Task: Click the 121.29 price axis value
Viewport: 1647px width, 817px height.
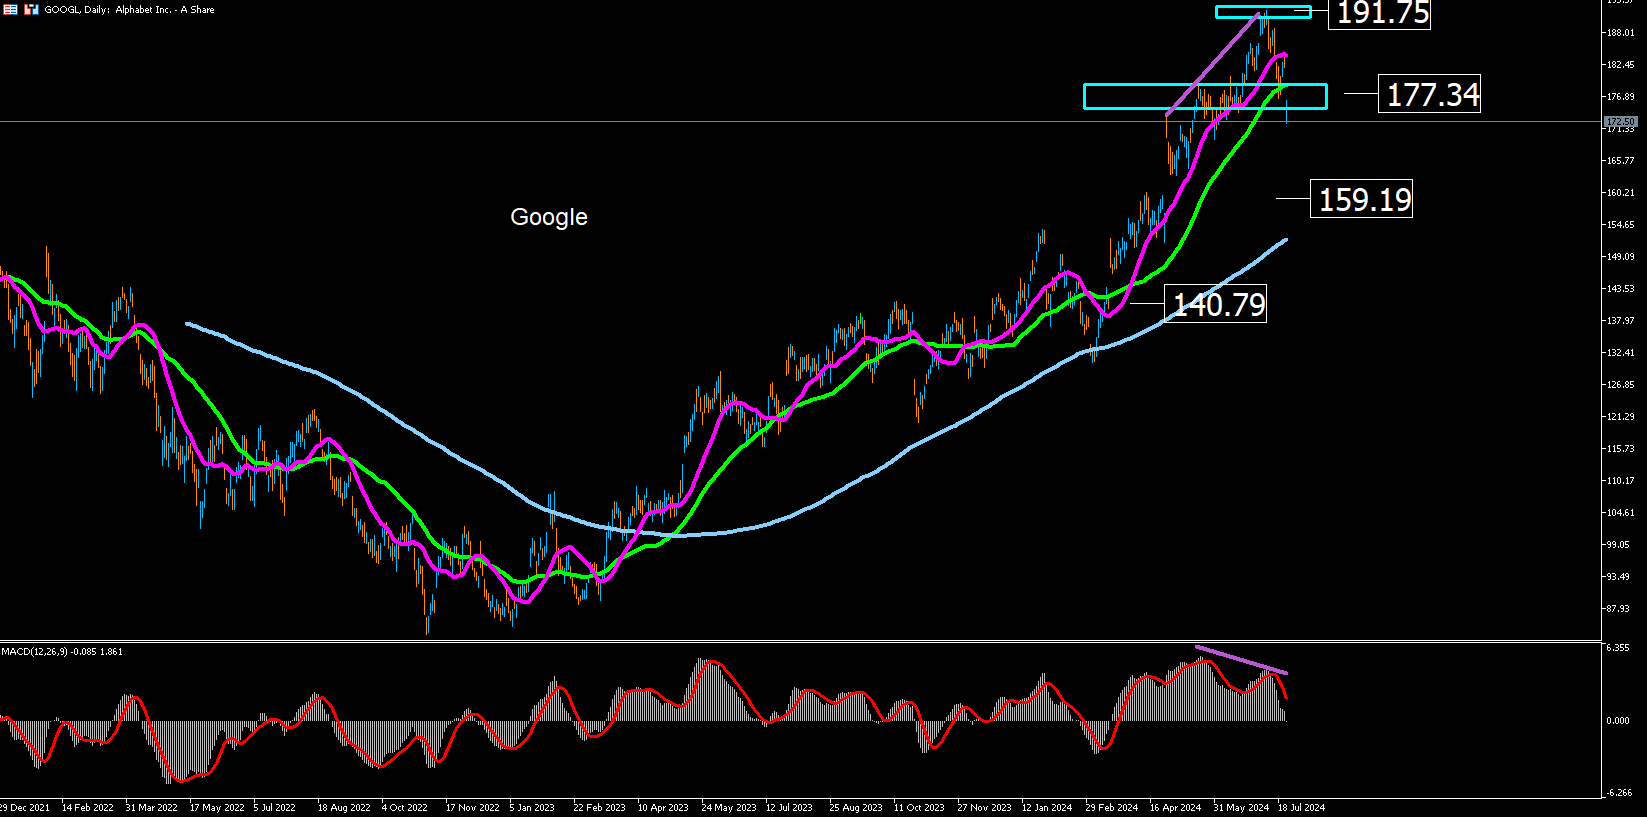Action: (x=1620, y=417)
